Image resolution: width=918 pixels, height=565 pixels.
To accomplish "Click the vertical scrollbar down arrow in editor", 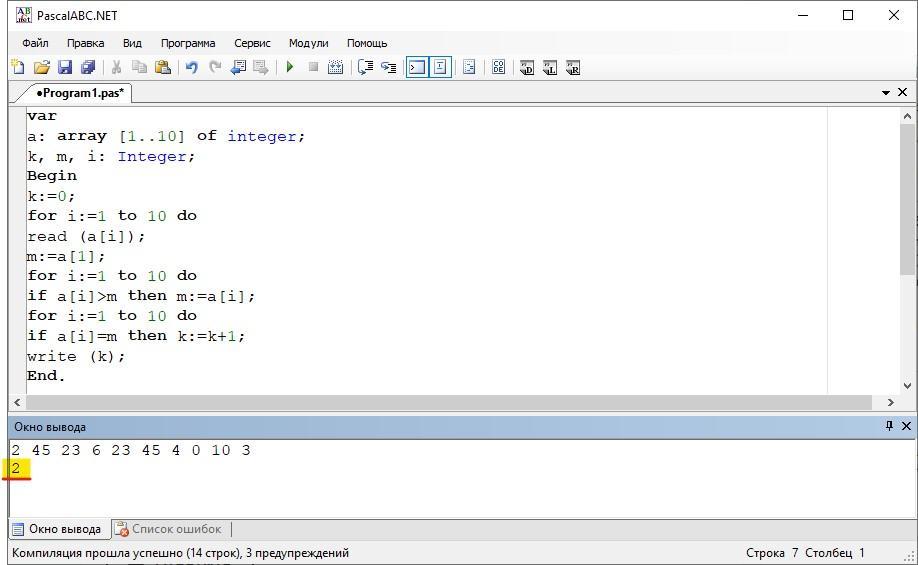I will [907, 385].
